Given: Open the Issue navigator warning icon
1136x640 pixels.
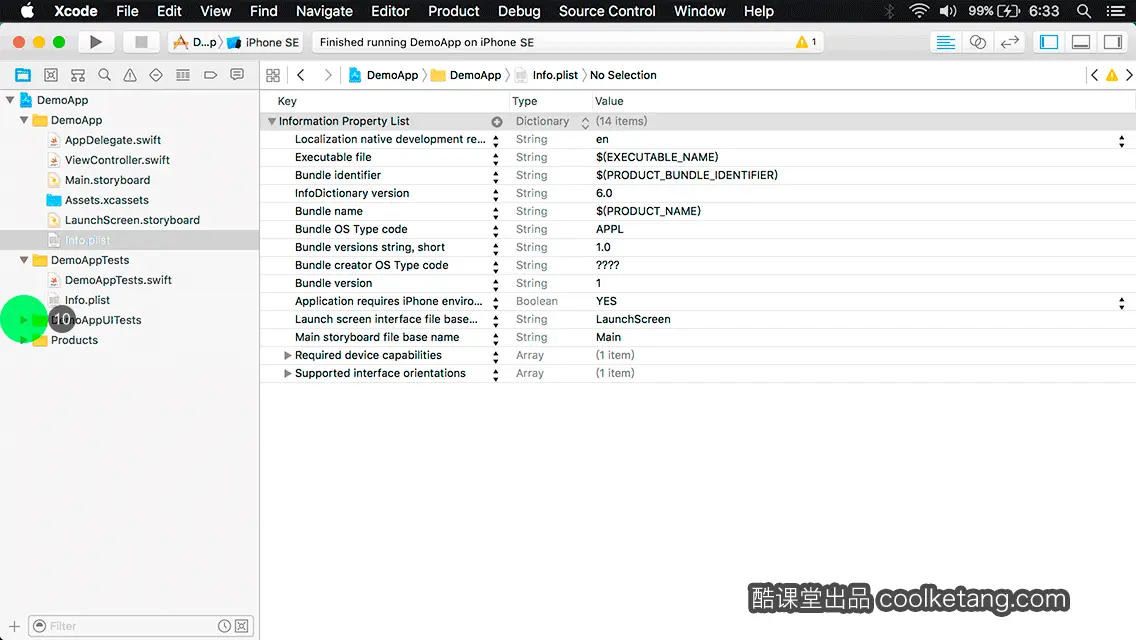Looking at the screenshot, I should point(130,75).
